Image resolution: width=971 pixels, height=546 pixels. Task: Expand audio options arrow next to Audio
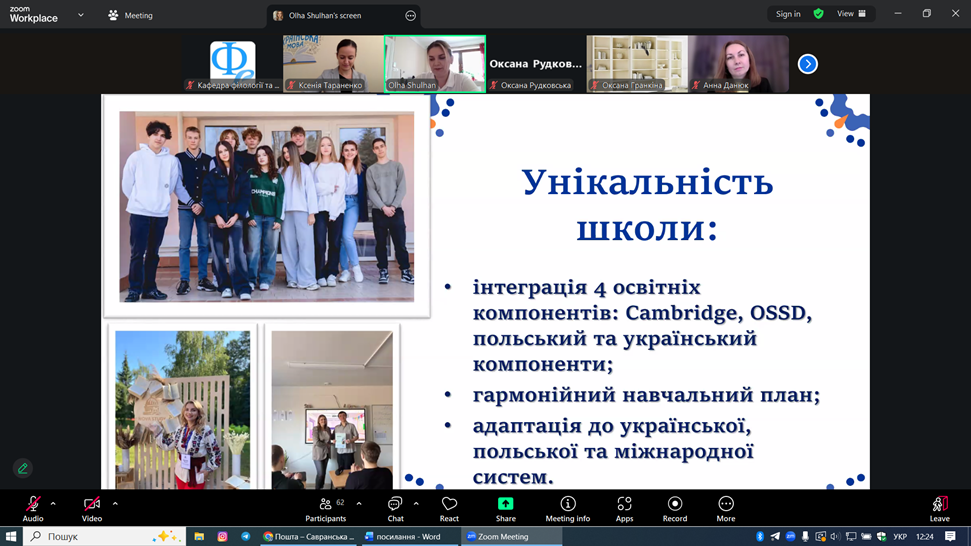pos(53,503)
